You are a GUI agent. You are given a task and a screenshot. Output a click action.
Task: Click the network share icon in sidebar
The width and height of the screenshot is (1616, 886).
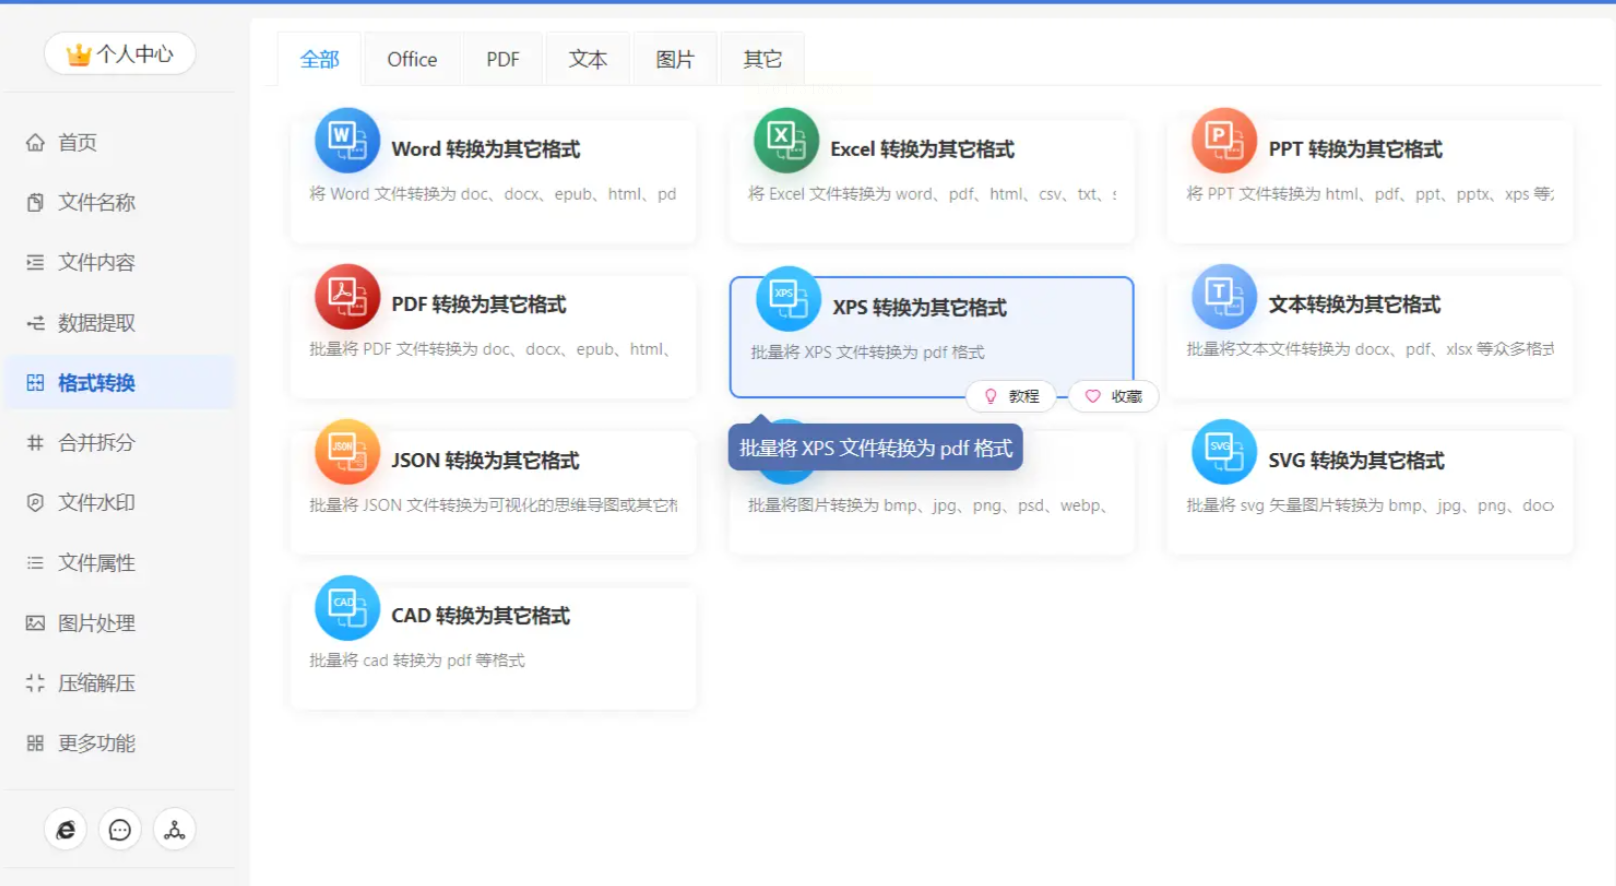[x=175, y=830]
